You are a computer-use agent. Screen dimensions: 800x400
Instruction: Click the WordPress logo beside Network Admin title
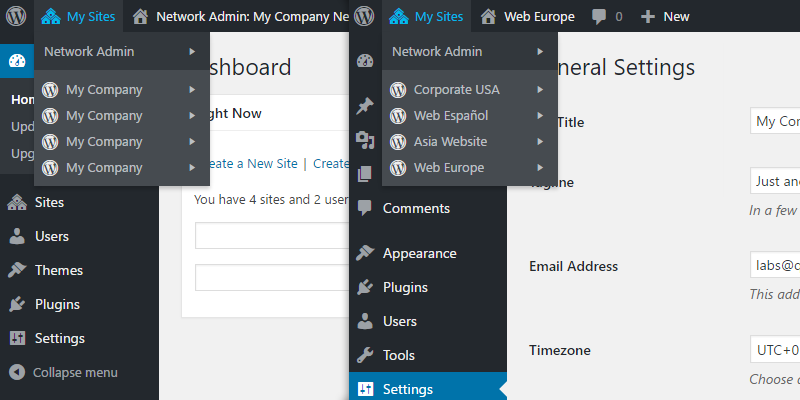coord(16,16)
